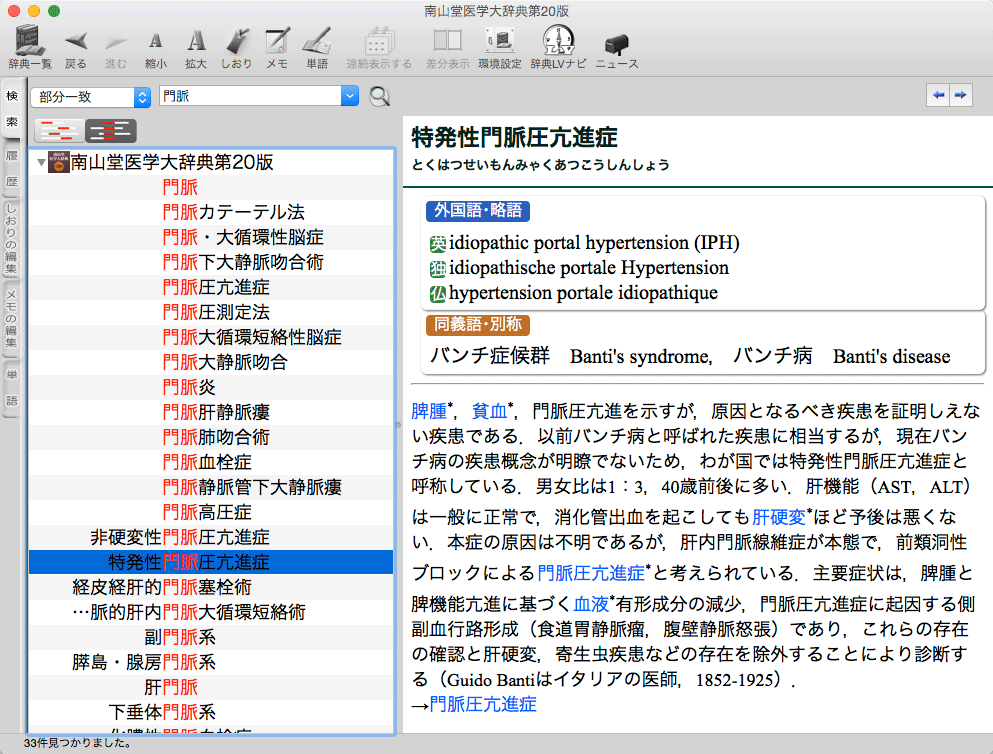
Task: Open the 辞典一覧 dictionary list
Action: point(30,45)
